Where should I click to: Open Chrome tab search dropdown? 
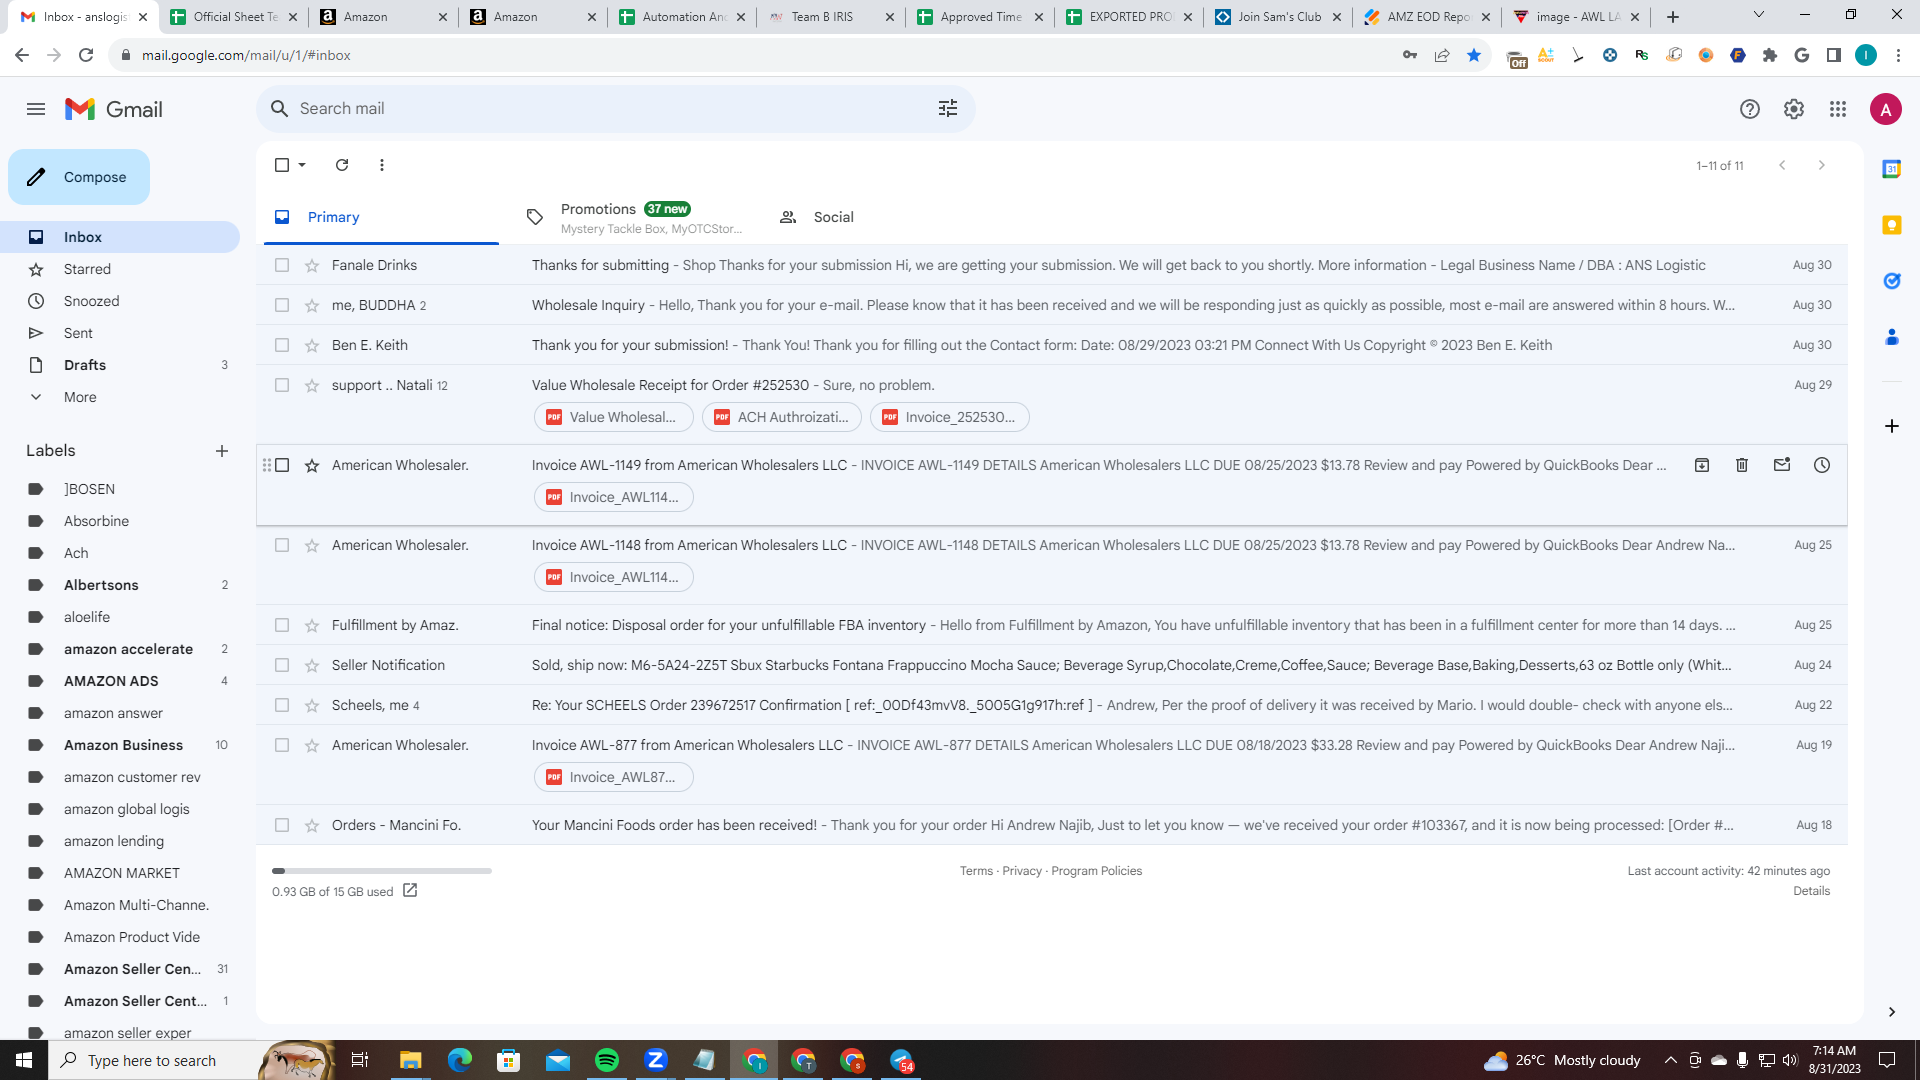pos(1759,15)
